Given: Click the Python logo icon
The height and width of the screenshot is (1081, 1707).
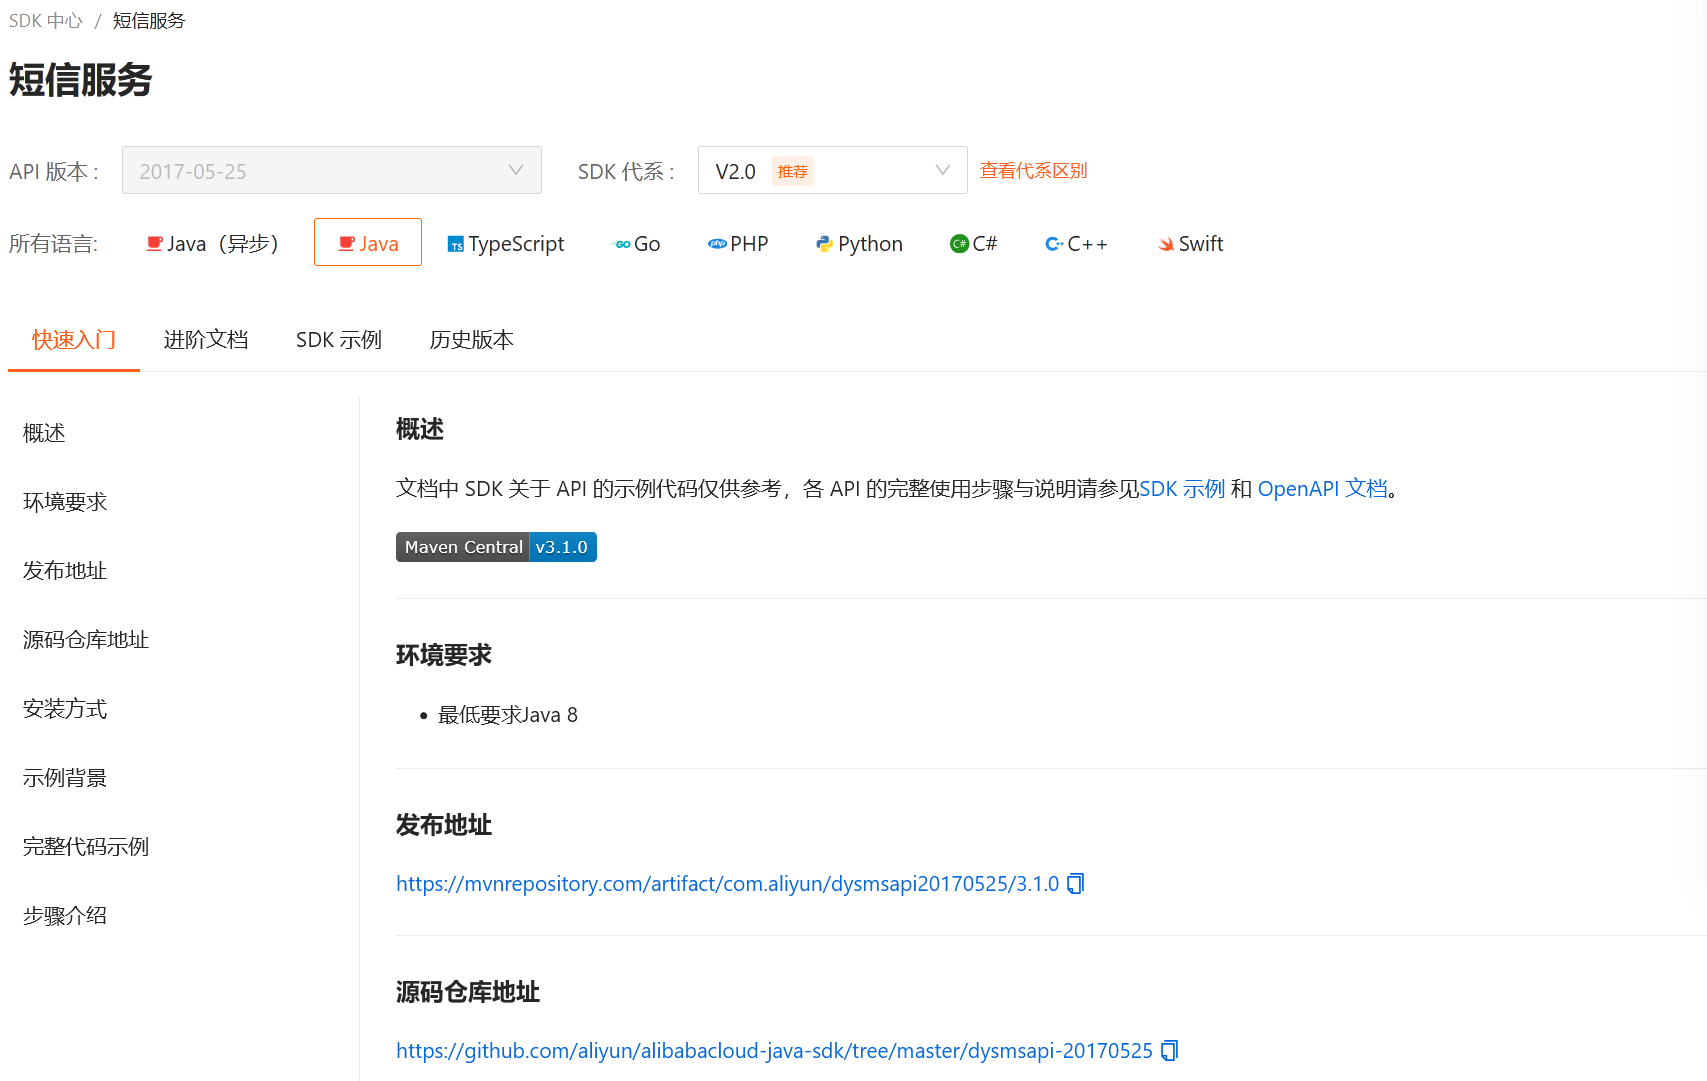Looking at the screenshot, I should (824, 244).
